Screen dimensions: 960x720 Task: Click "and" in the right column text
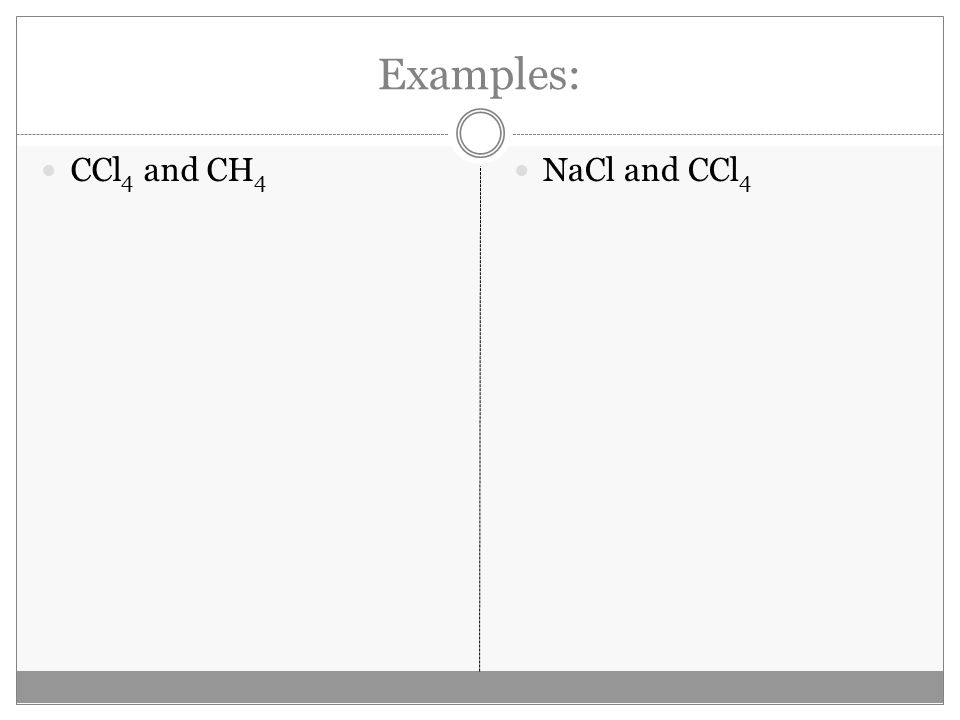click(x=651, y=170)
